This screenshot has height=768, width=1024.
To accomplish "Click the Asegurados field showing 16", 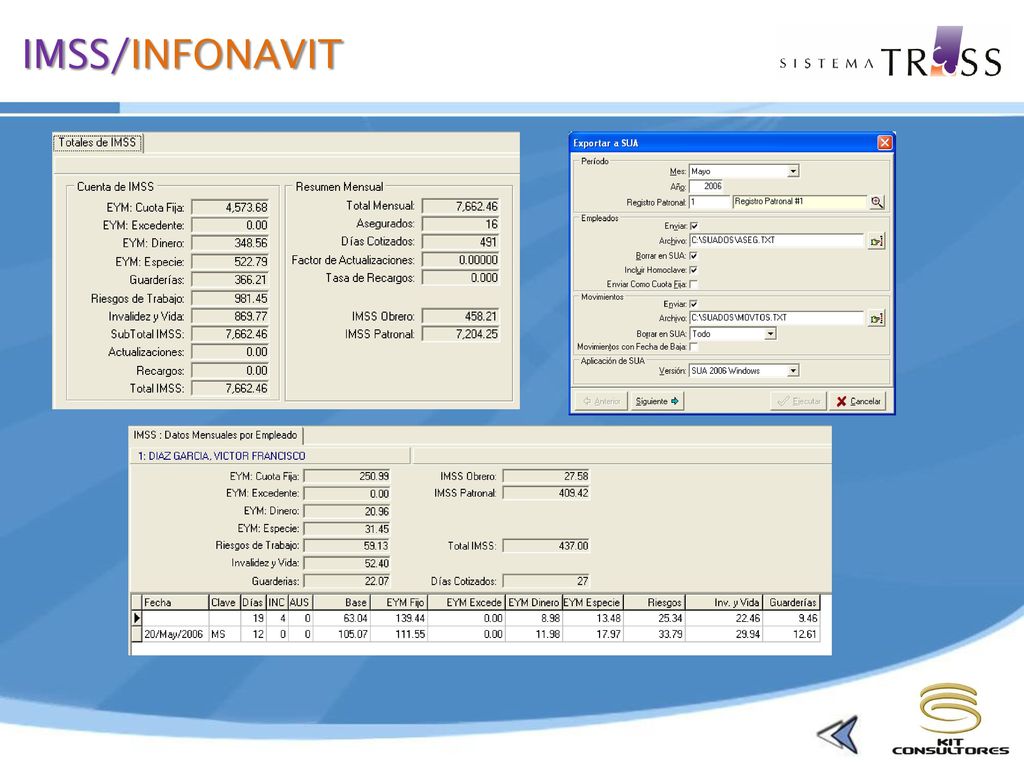I will [x=460, y=224].
